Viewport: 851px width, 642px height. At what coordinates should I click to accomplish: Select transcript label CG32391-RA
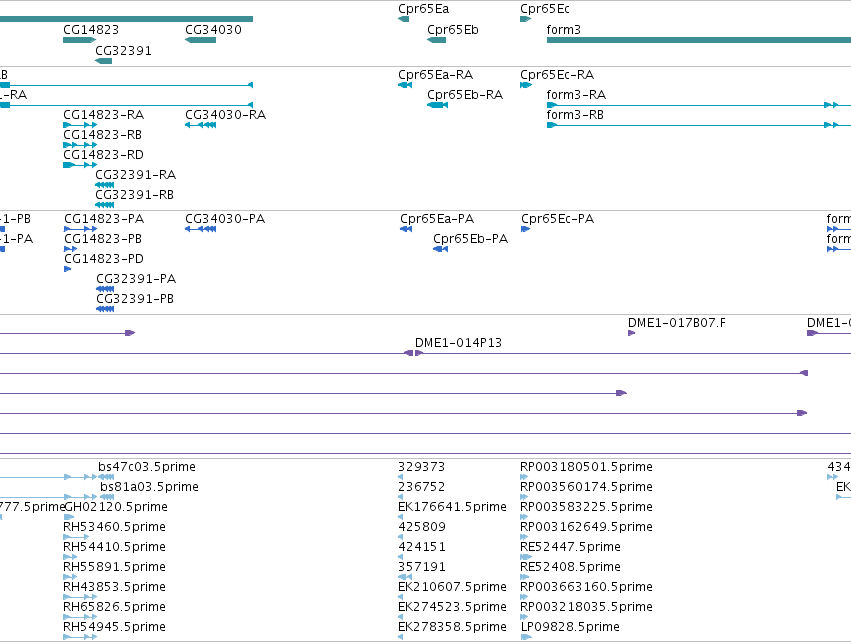(136, 175)
